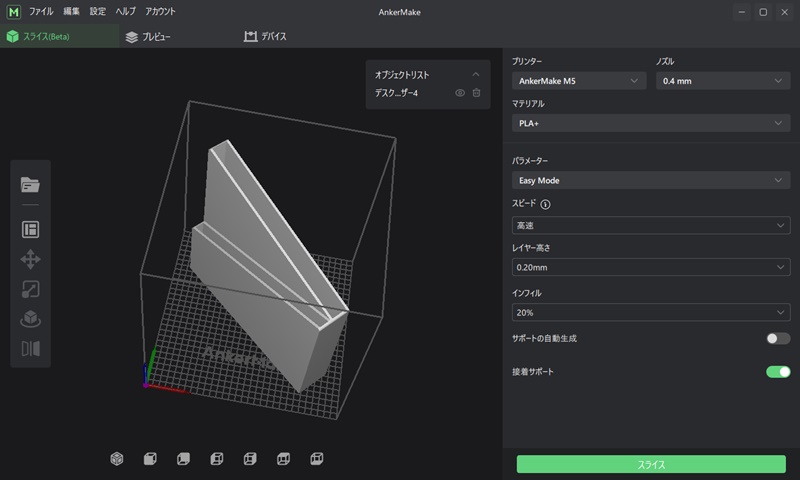Open the Easy Mode parameter dropdown
Screen dimensions: 800x480
(651, 180)
